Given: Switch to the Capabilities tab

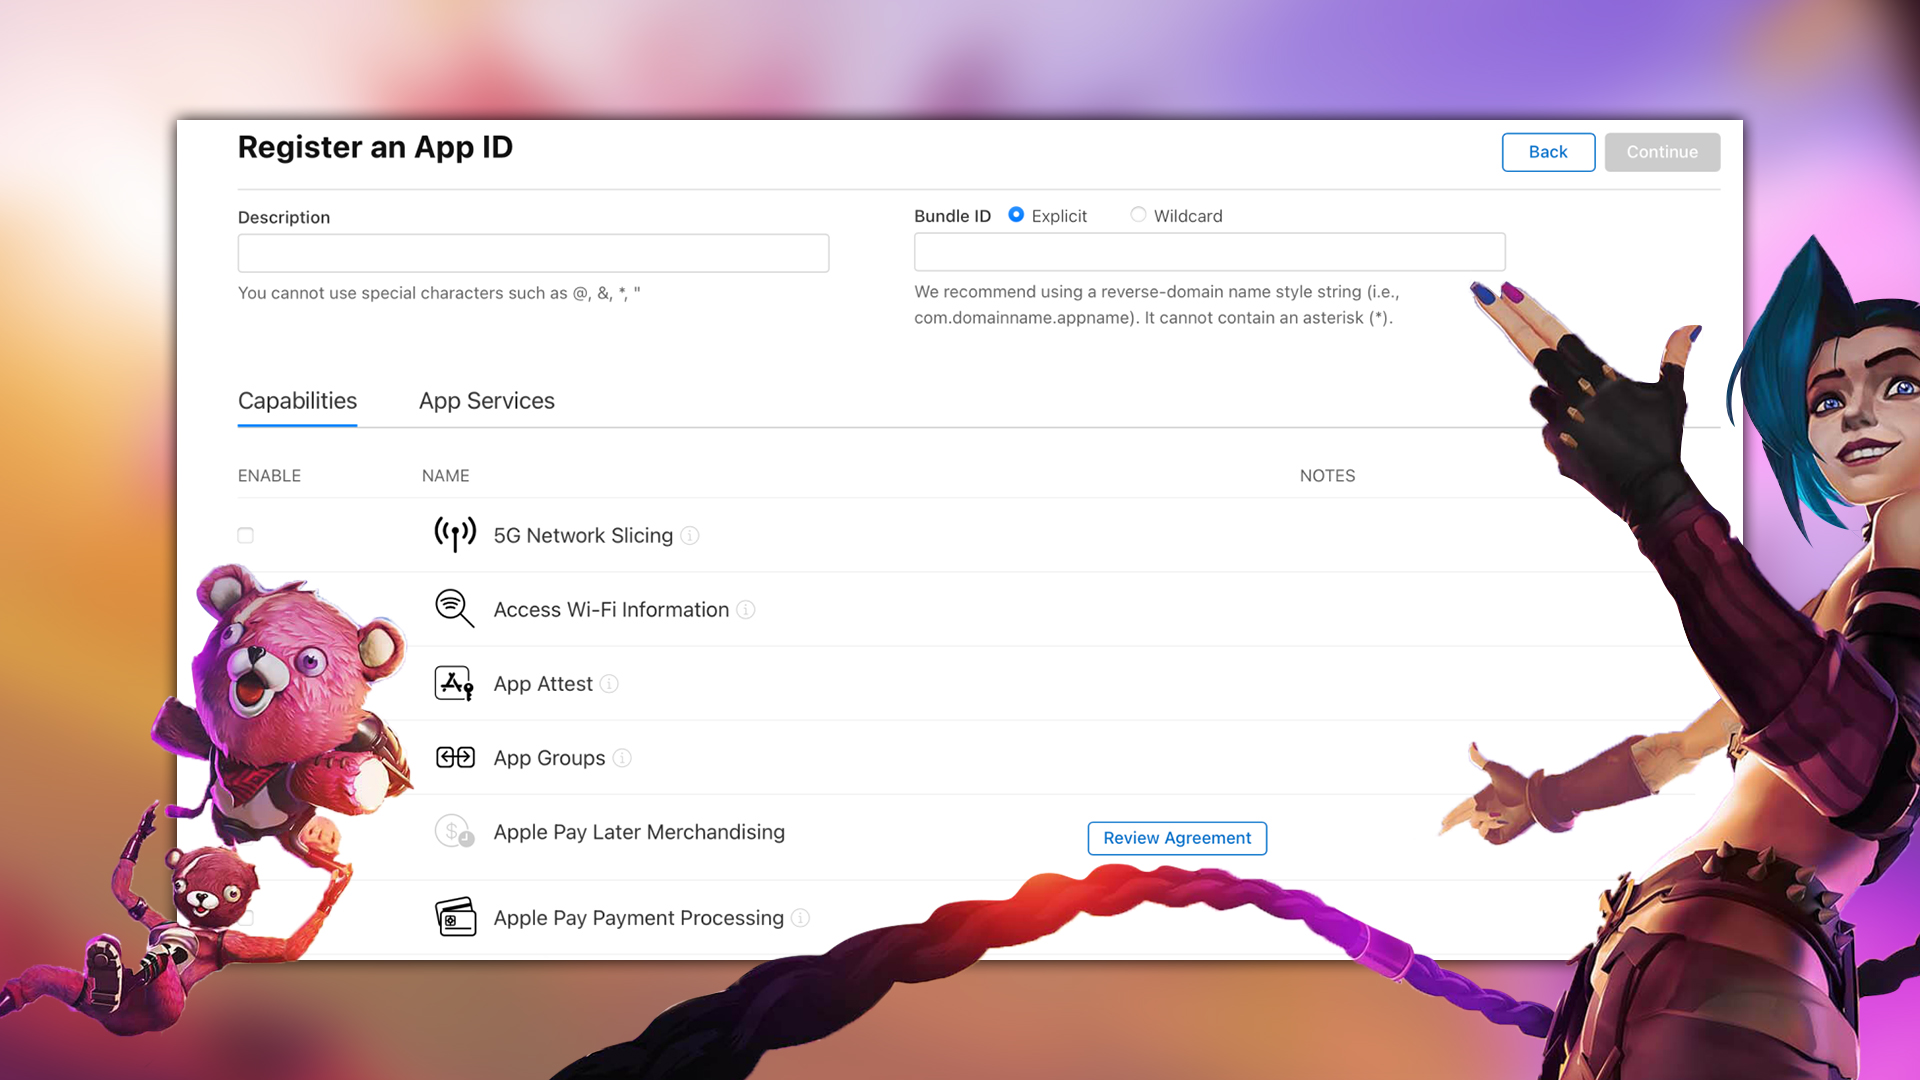Looking at the screenshot, I should click(297, 401).
